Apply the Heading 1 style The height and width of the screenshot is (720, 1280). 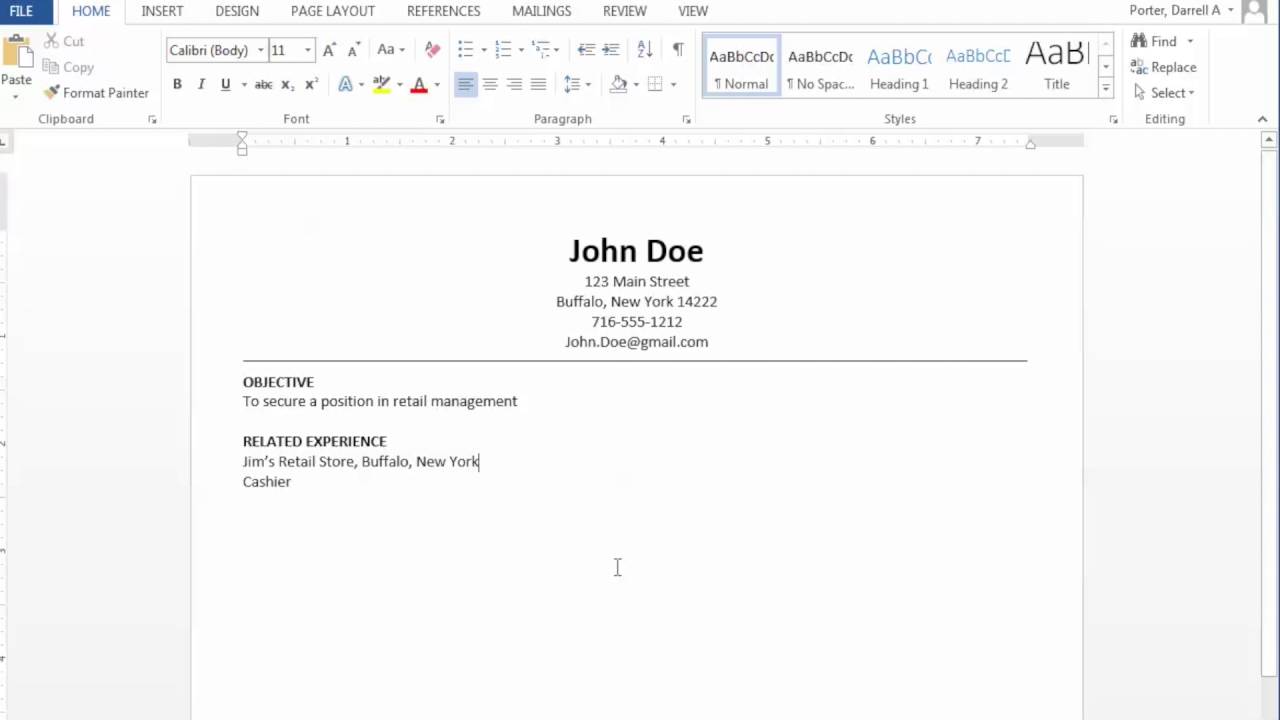click(x=899, y=66)
